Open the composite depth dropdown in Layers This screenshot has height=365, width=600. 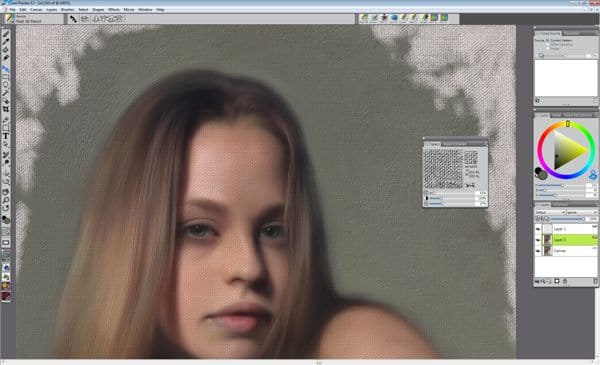coord(582,212)
